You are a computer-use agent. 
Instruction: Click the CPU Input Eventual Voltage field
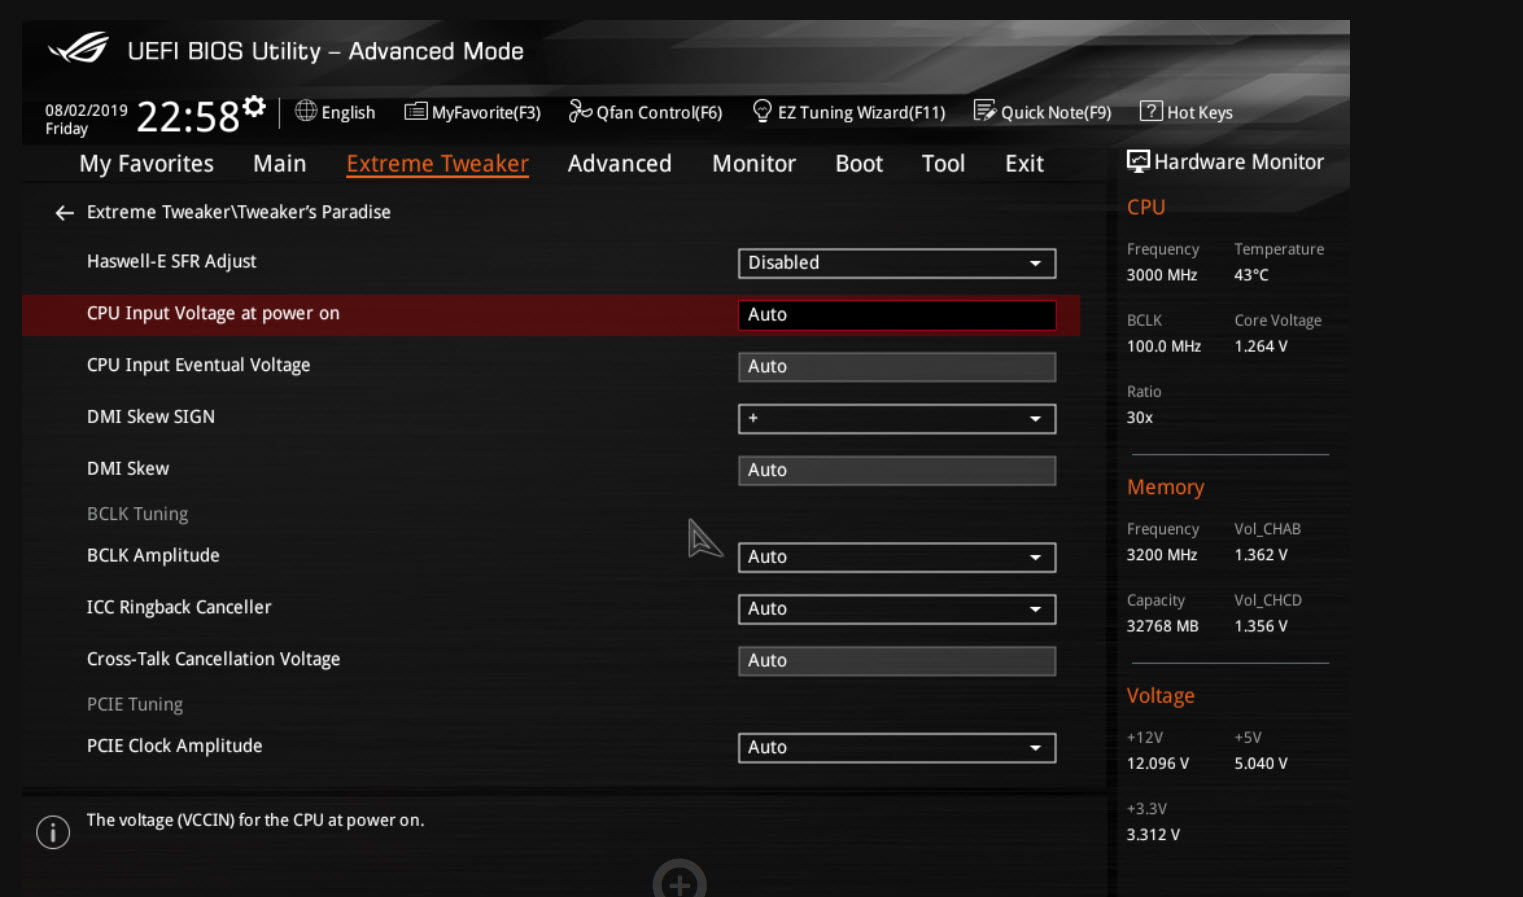point(897,367)
